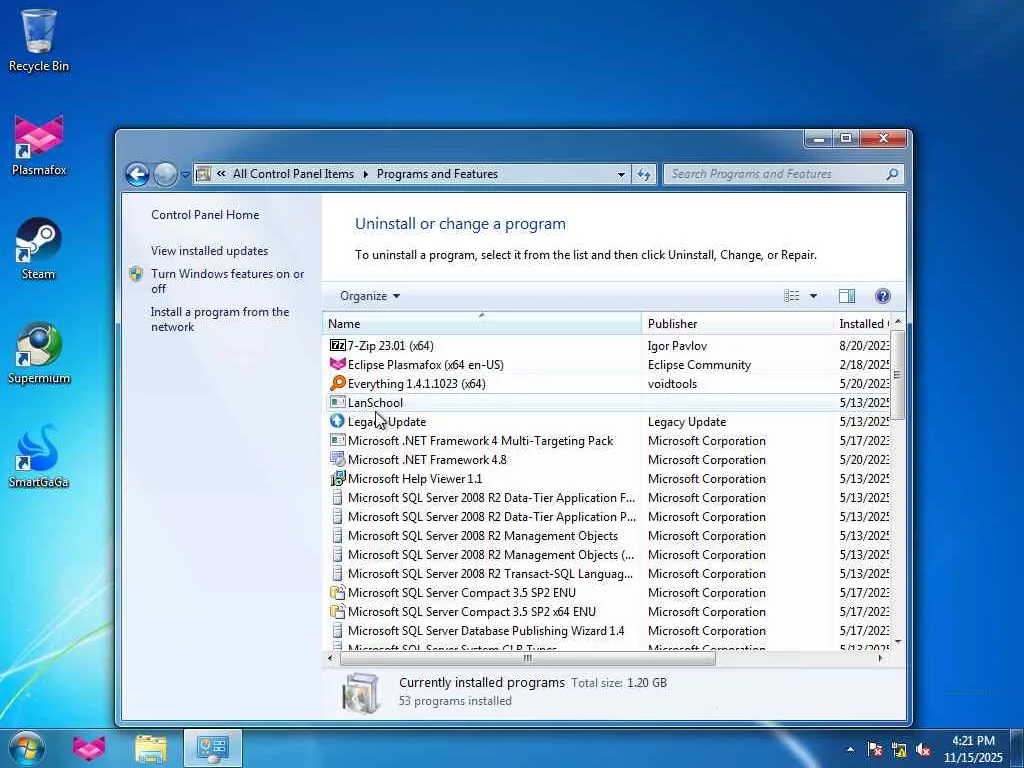Viewport: 1024px width, 768px height.
Task: Open Turn Windows features on or off
Action: tap(227, 281)
